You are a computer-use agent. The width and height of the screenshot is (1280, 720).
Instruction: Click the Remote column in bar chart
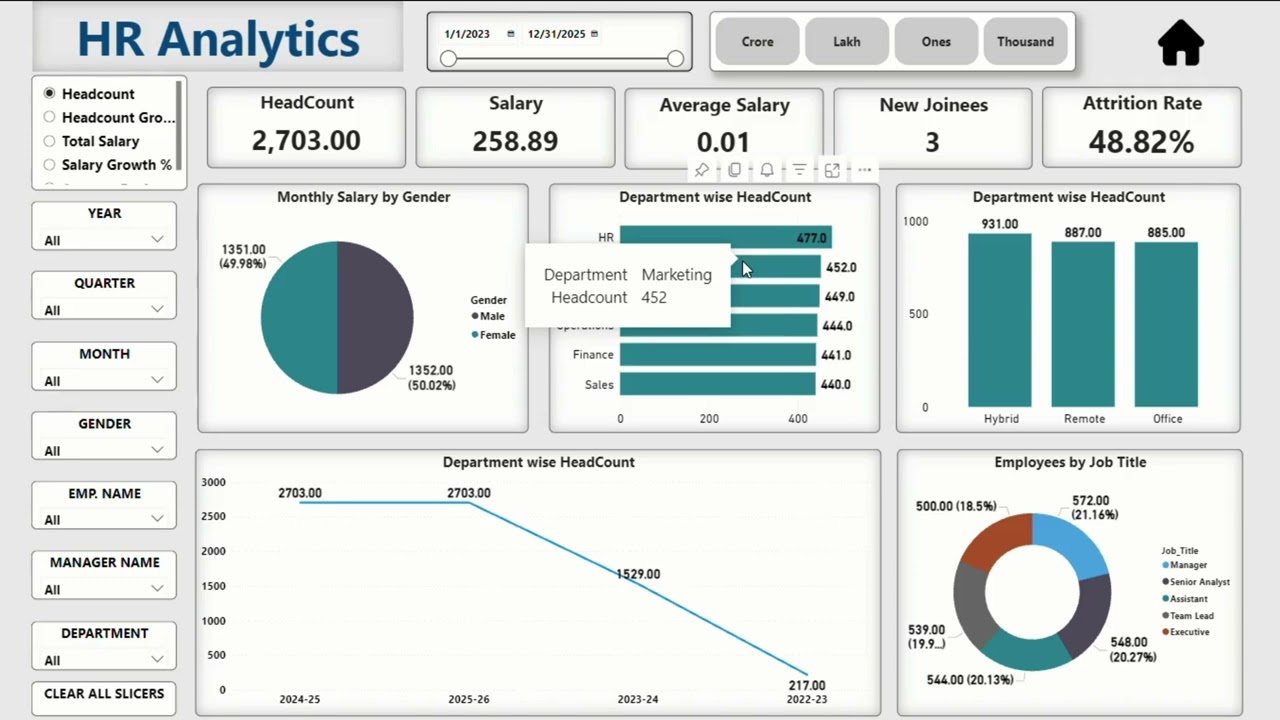1083,324
